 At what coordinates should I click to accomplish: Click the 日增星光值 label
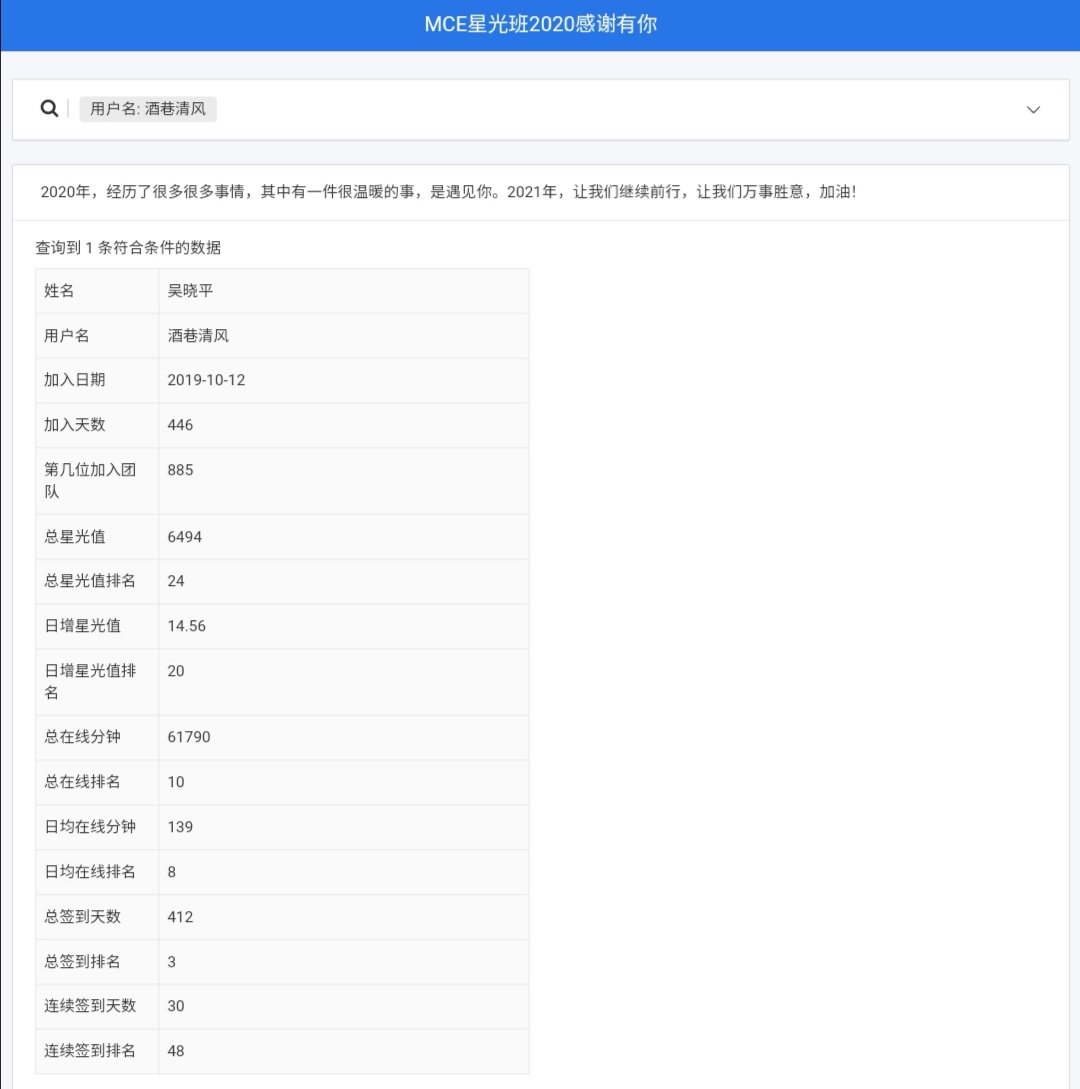pos(82,626)
